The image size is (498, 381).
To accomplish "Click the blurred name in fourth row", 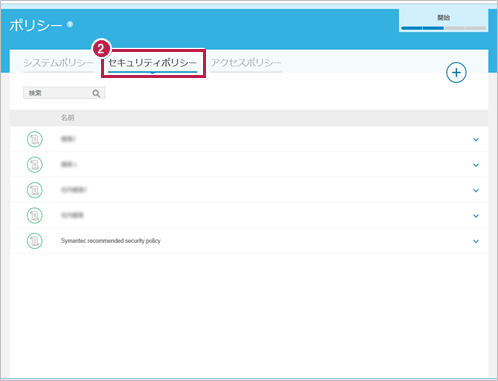I will click(x=72, y=215).
